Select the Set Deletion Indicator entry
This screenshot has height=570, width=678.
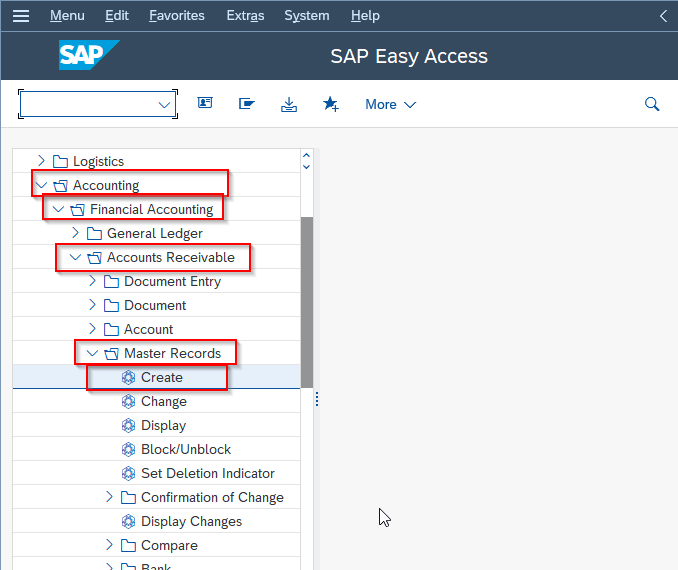click(x=208, y=474)
